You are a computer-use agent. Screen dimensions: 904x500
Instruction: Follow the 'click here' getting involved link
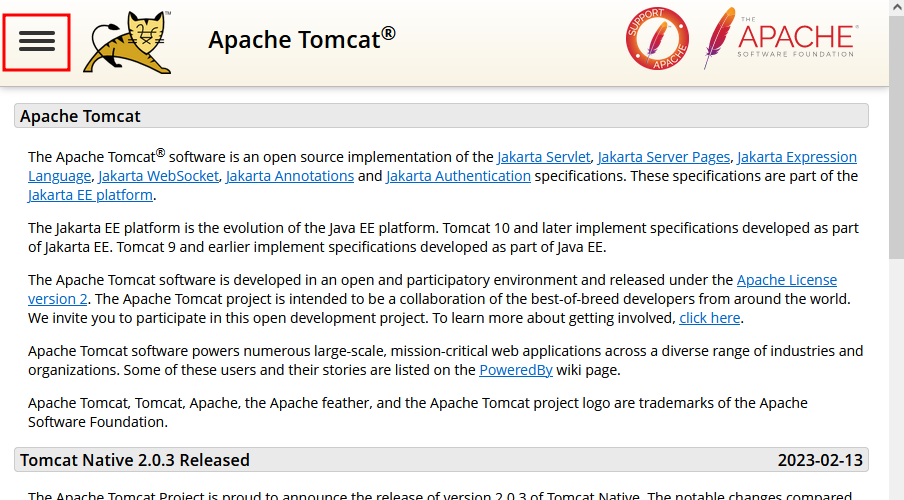[710, 318]
